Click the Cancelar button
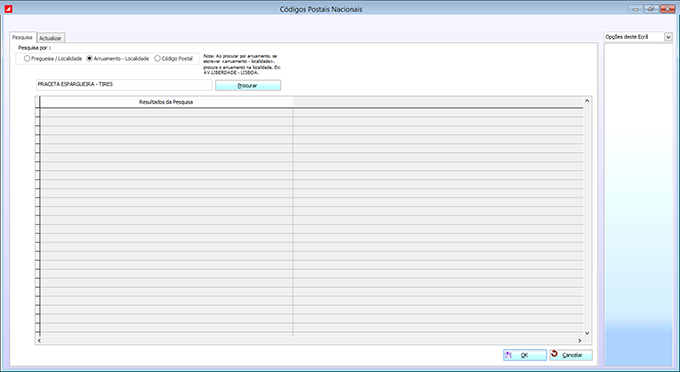The width and height of the screenshot is (680, 372). click(x=571, y=355)
